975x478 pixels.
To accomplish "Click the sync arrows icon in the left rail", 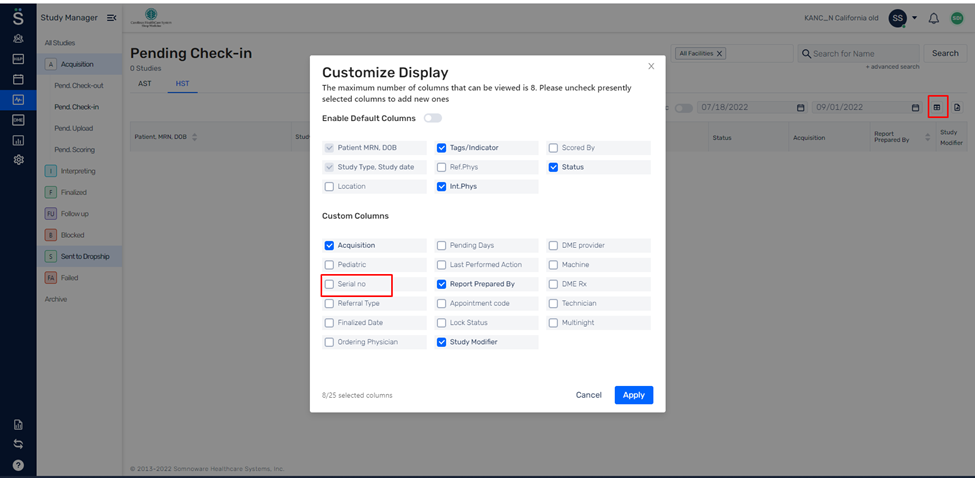I will tap(18, 444).
